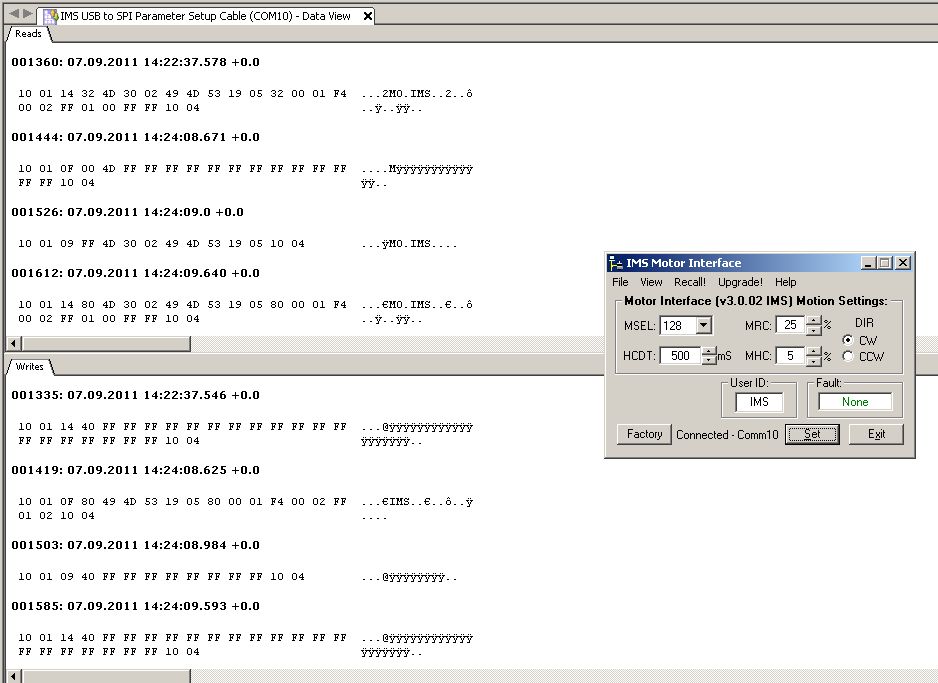This screenshot has height=683, width=938.
Task: Click the Upgrade! menu item
Action: [x=740, y=282]
